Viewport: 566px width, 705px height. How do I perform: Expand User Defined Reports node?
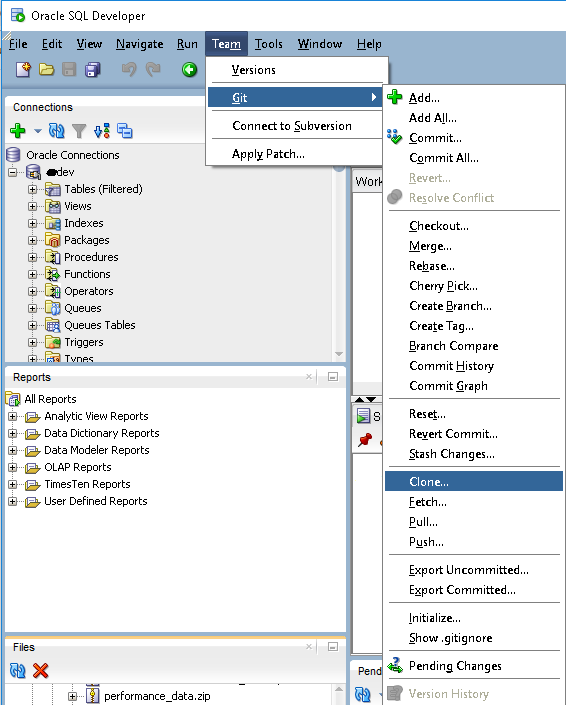[x=13, y=501]
